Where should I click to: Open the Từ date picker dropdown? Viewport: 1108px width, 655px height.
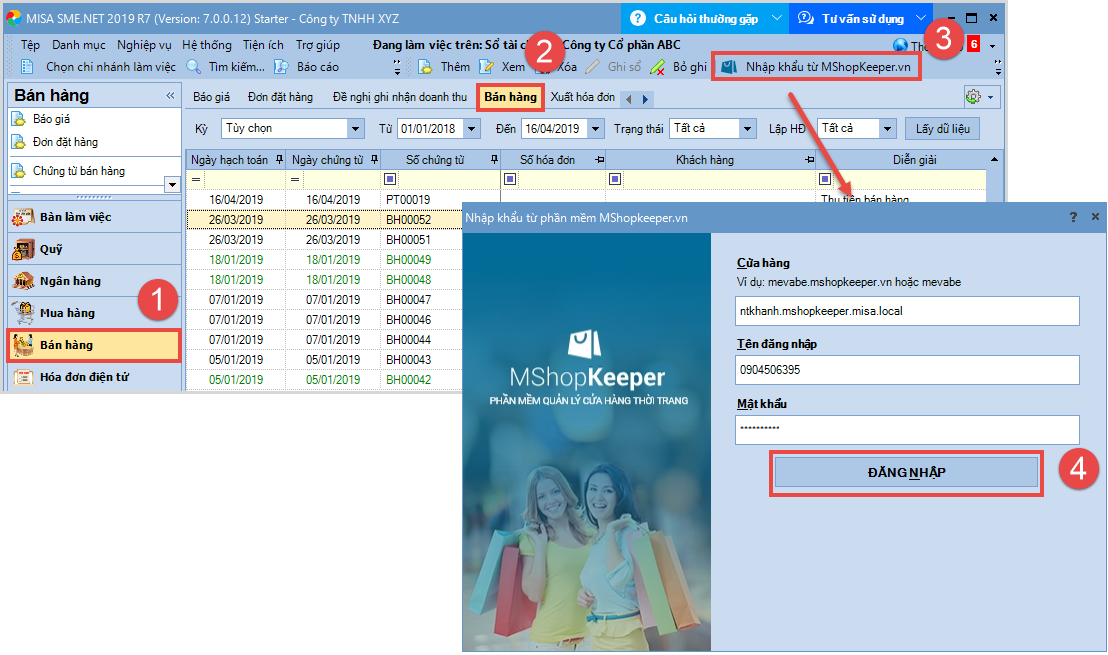pyautogui.click(x=472, y=129)
